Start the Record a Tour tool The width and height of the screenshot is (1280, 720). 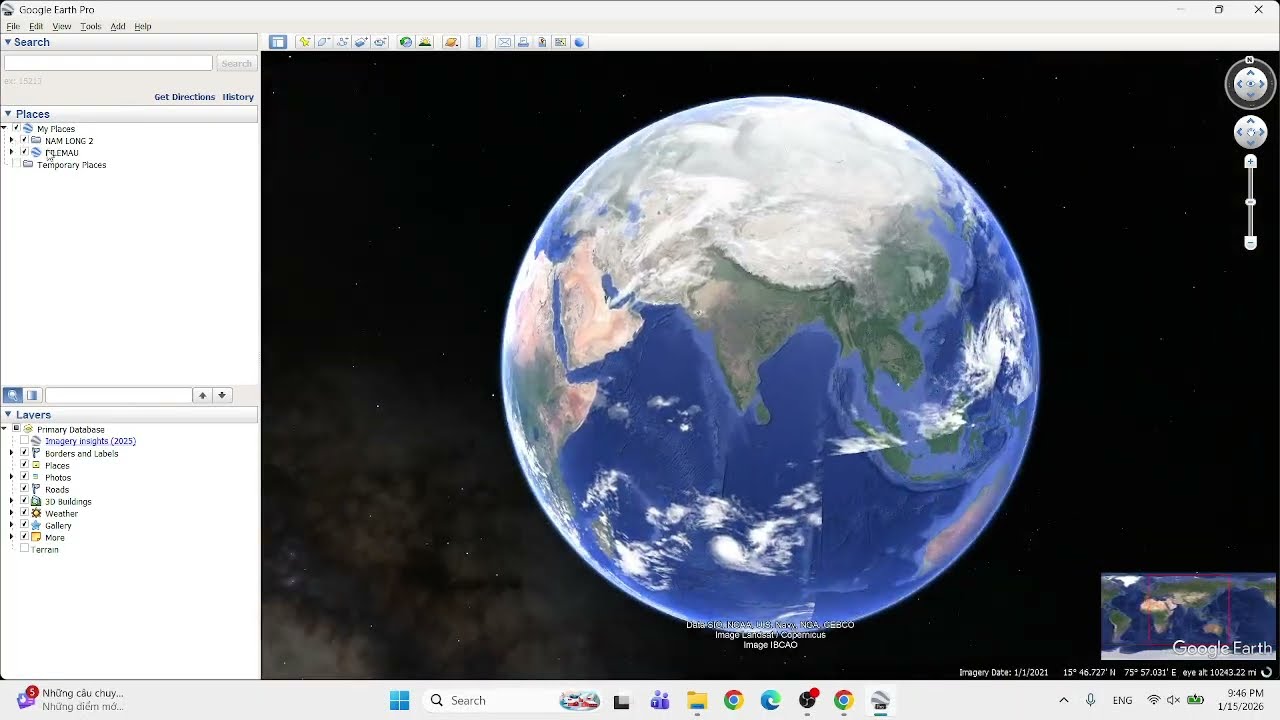[381, 42]
